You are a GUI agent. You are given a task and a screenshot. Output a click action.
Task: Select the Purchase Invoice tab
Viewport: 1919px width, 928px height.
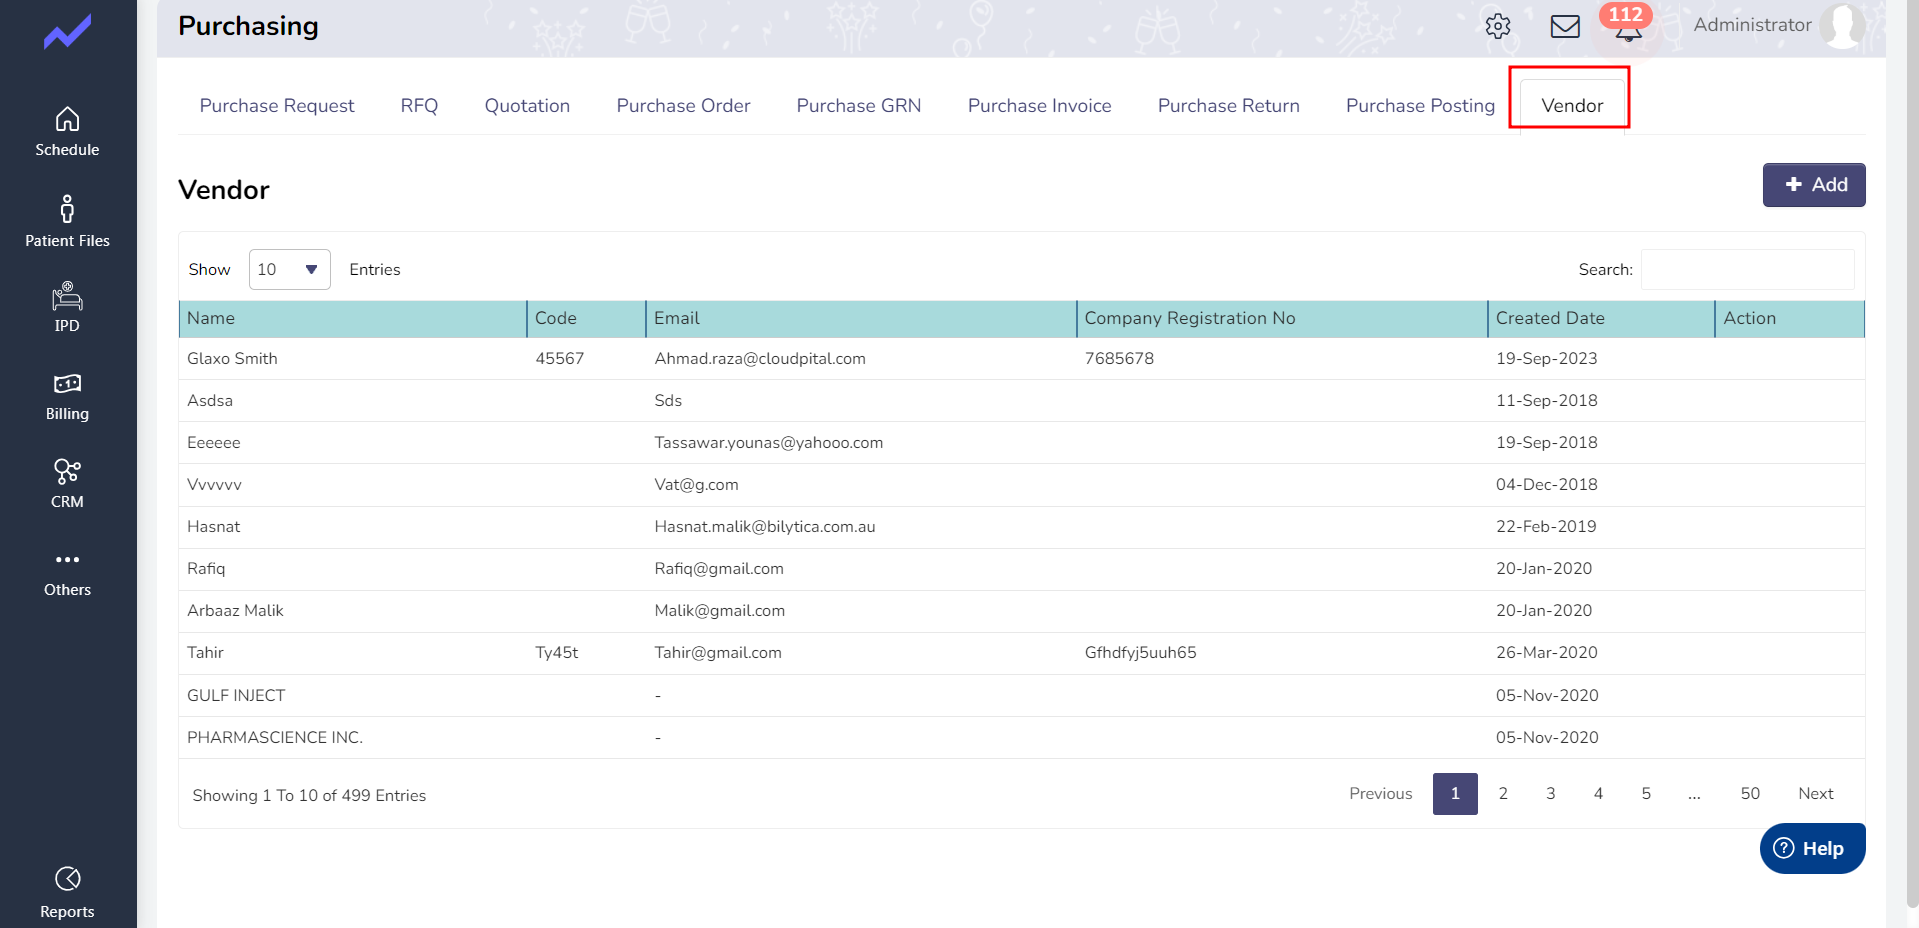click(x=1039, y=106)
